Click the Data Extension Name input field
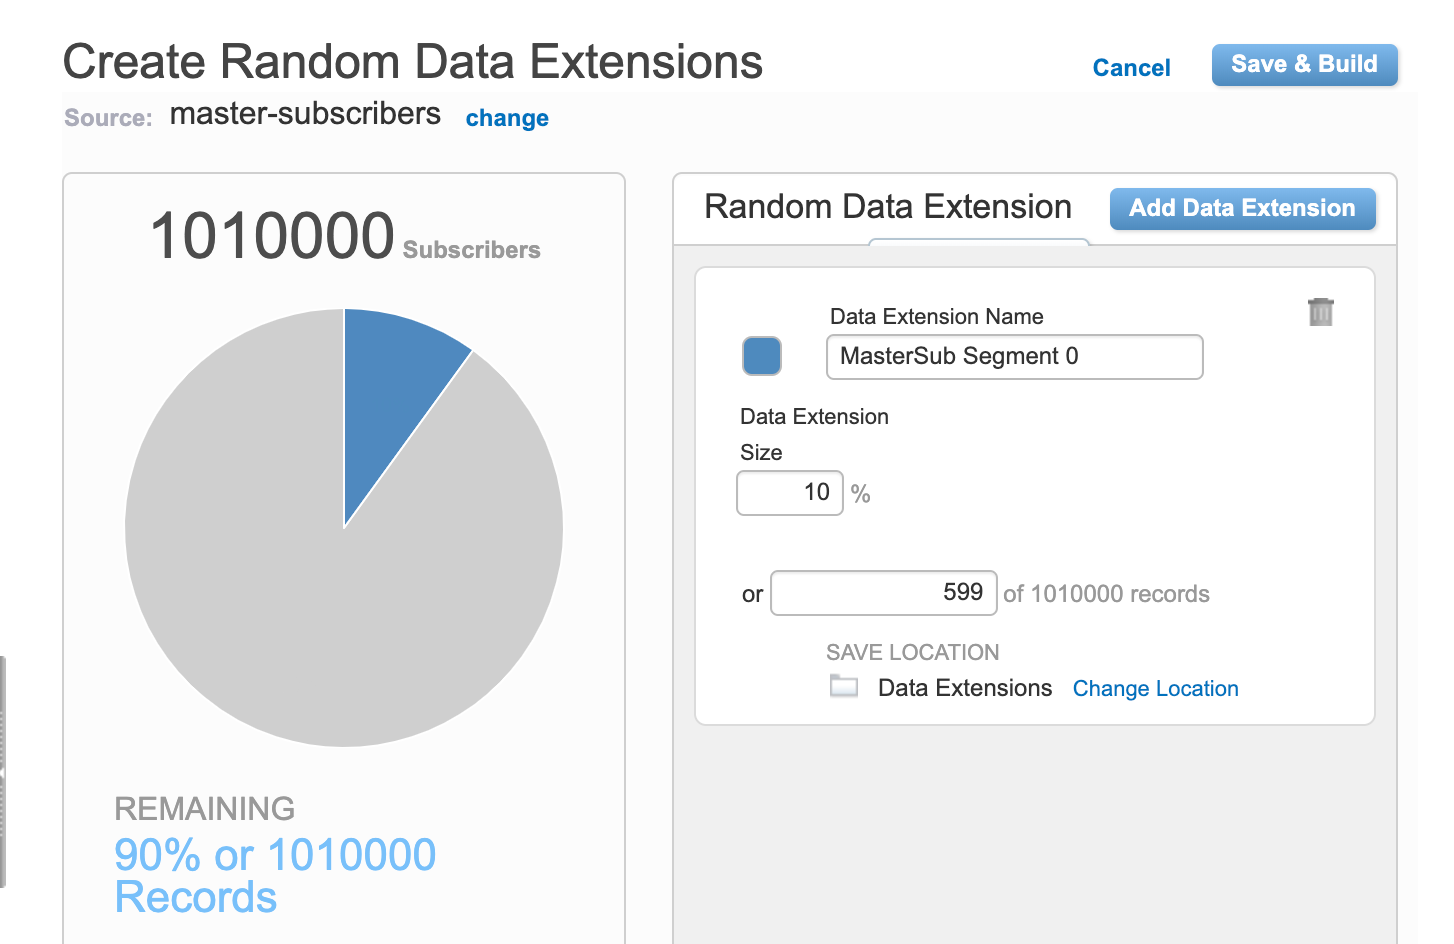 coord(1013,357)
